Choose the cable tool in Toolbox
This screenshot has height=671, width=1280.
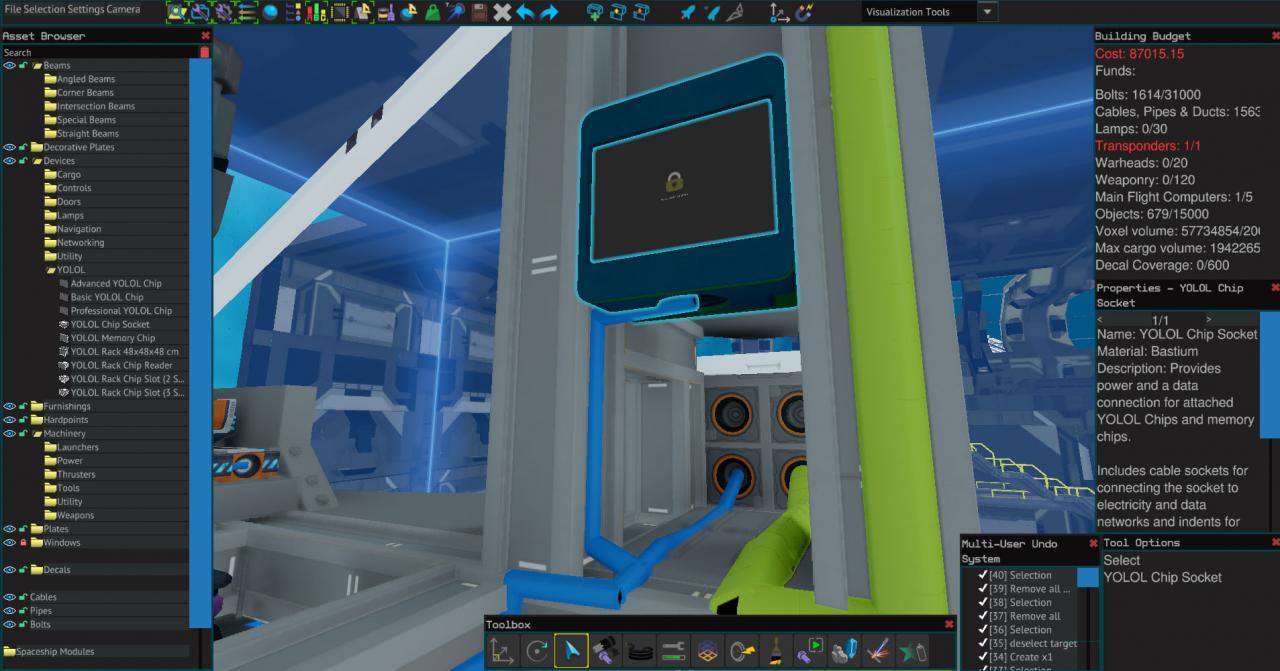tap(639, 651)
